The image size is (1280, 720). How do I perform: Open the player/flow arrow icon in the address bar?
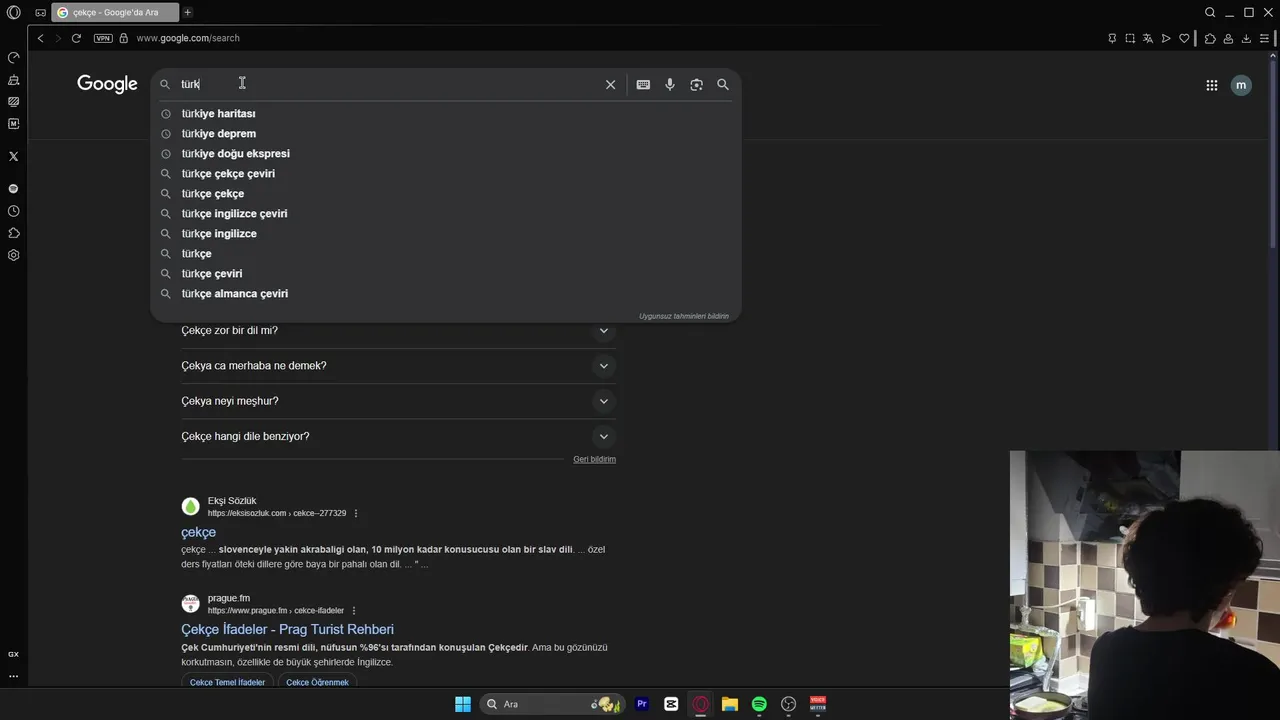pyautogui.click(x=1166, y=38)
